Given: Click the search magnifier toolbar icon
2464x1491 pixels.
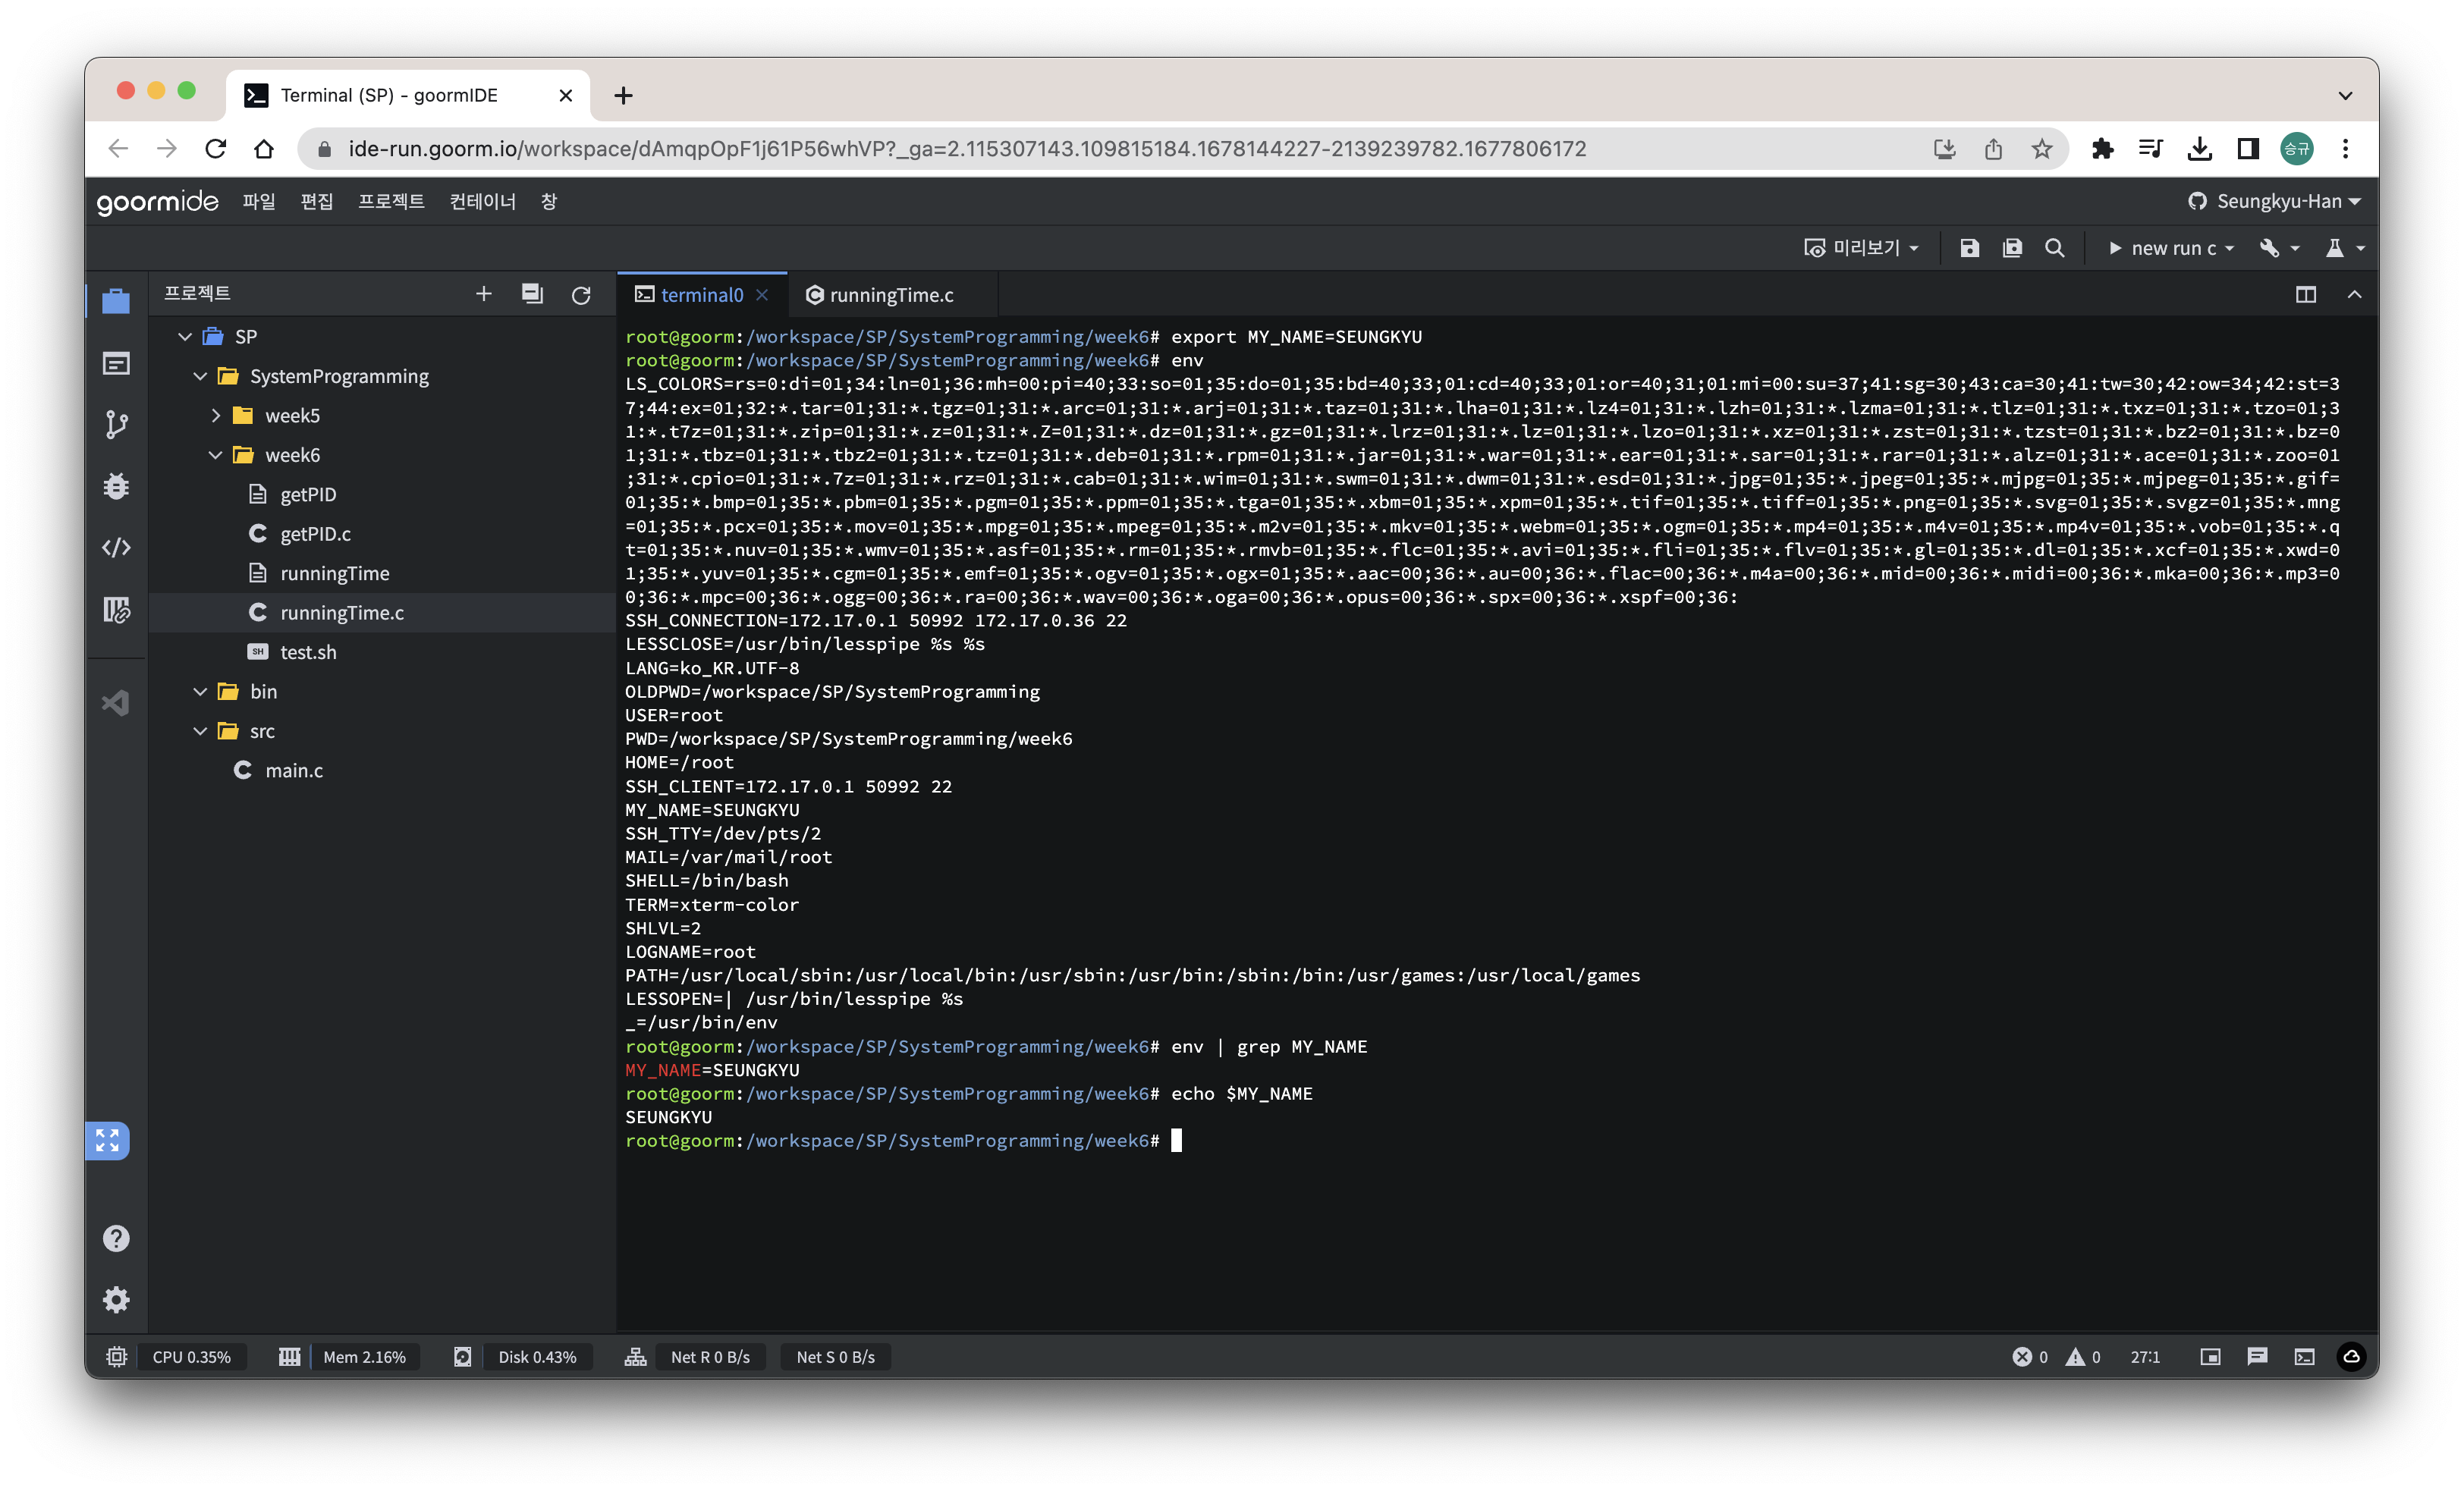Looking at the screenshot, I should (2055, 248).
